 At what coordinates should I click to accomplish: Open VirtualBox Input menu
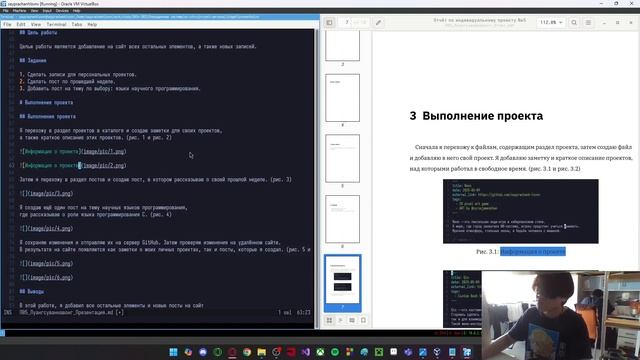[47, 11]
